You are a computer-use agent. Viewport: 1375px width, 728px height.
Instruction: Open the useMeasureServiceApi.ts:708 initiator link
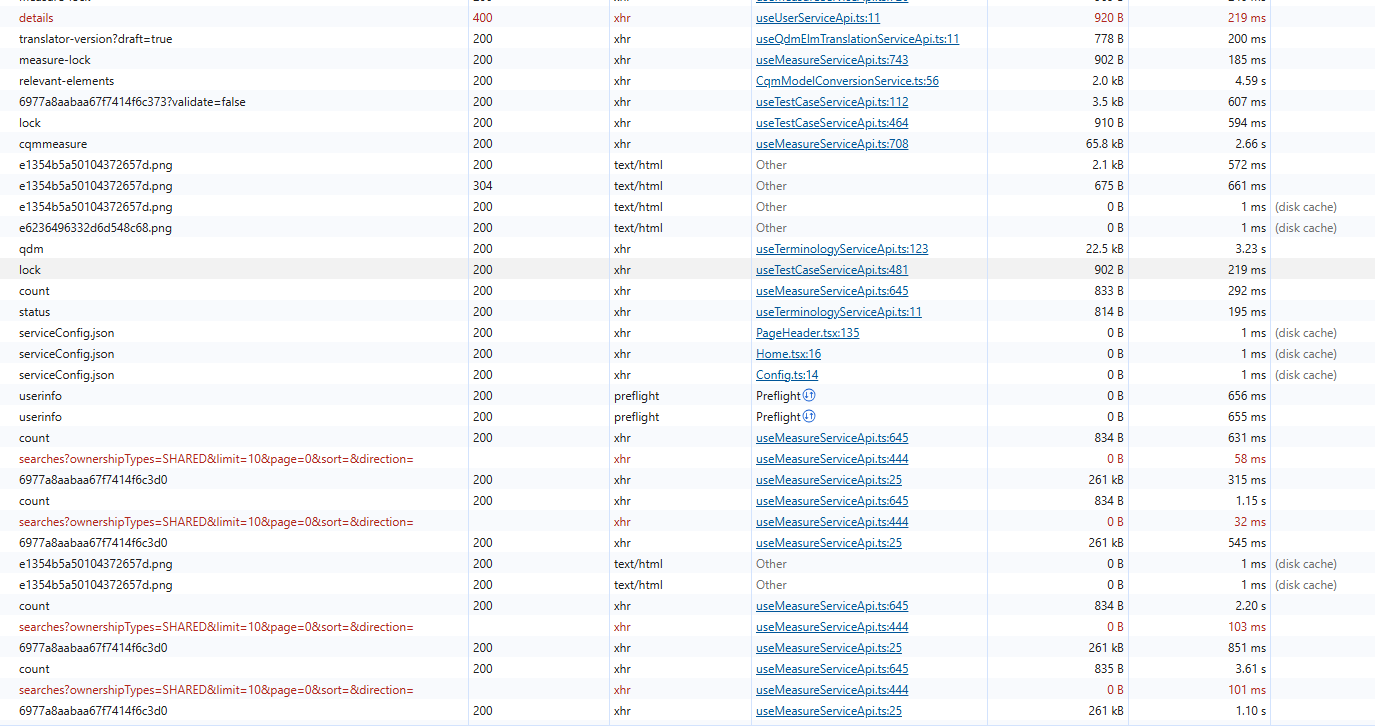(x=832, y=144)
